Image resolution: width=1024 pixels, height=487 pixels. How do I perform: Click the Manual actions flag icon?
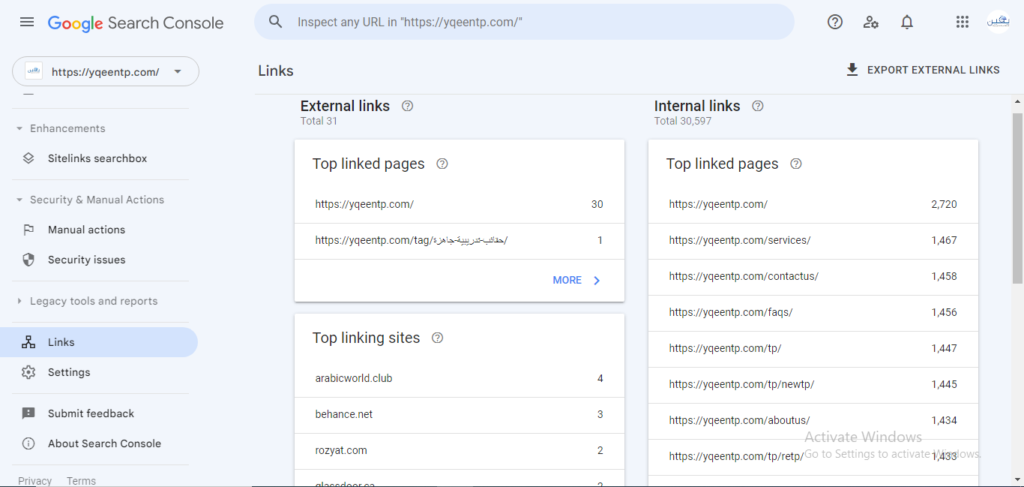click(x=28, y=230)
